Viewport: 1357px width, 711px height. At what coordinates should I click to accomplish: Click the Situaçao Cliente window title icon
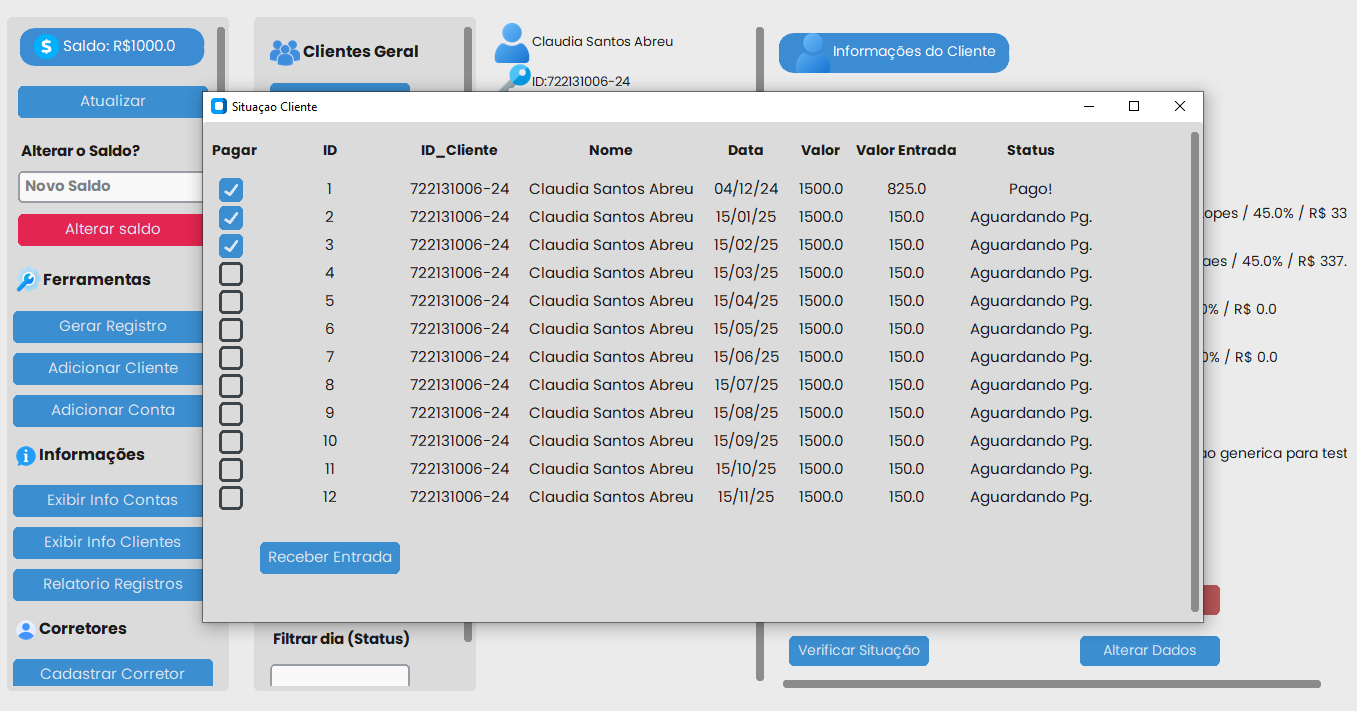[x=219, y=106]
